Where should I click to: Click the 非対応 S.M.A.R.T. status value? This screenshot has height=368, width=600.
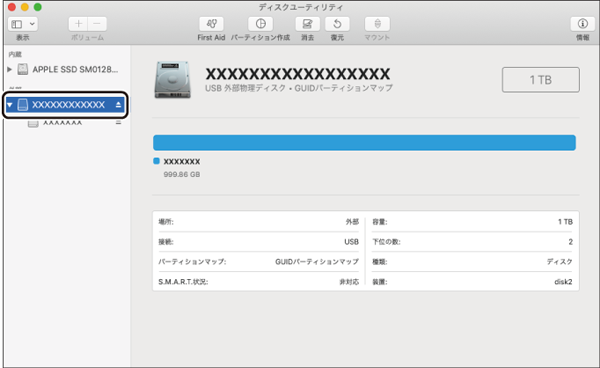(x=349, y=282)
